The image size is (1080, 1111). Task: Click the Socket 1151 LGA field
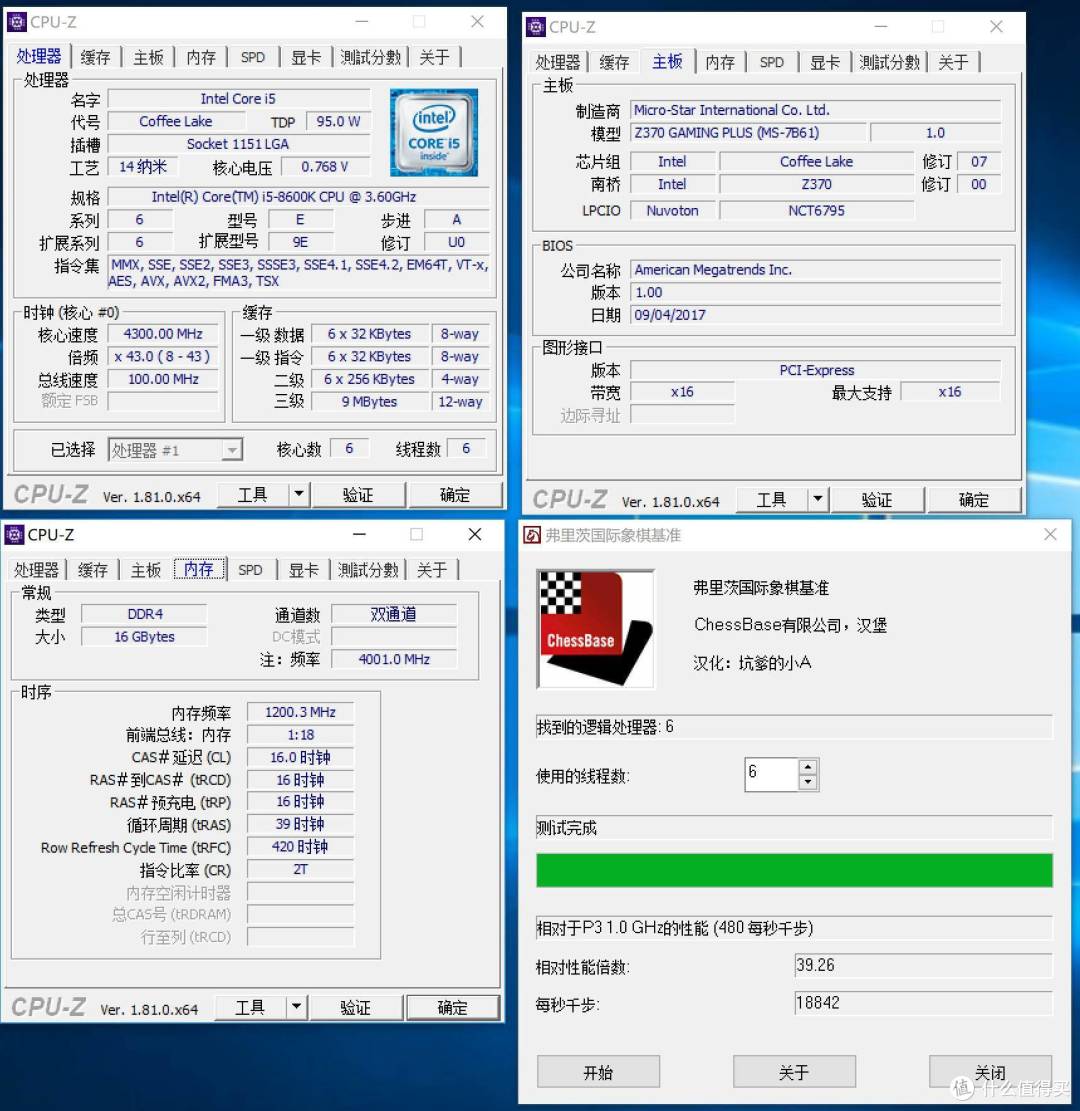point(238,144)
